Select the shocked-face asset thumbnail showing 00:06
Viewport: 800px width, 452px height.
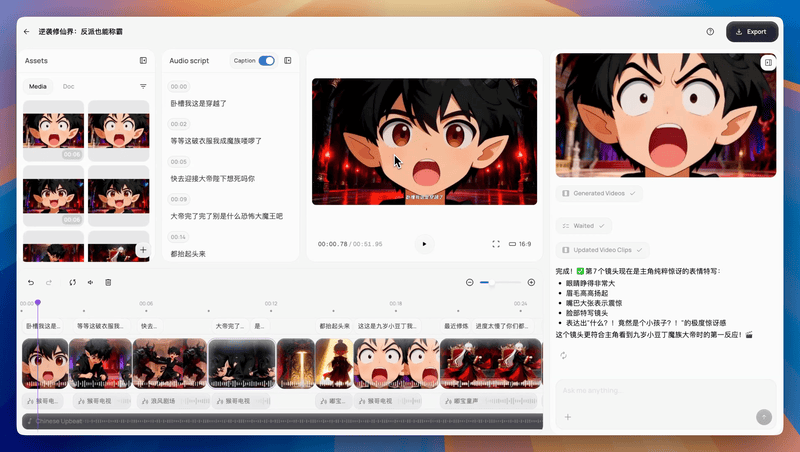coord(54,131)
